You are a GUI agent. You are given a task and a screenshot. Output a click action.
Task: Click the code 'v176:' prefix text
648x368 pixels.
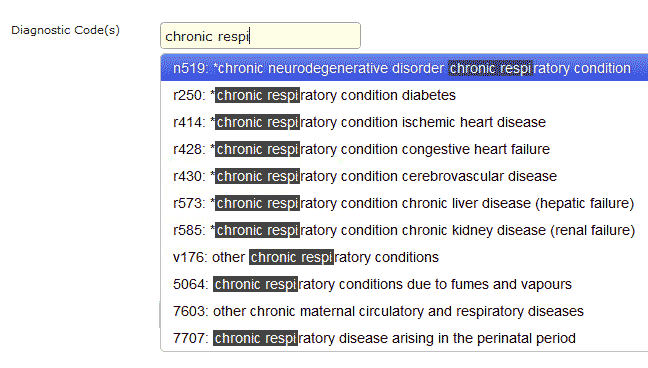click(x=190, y=257)
